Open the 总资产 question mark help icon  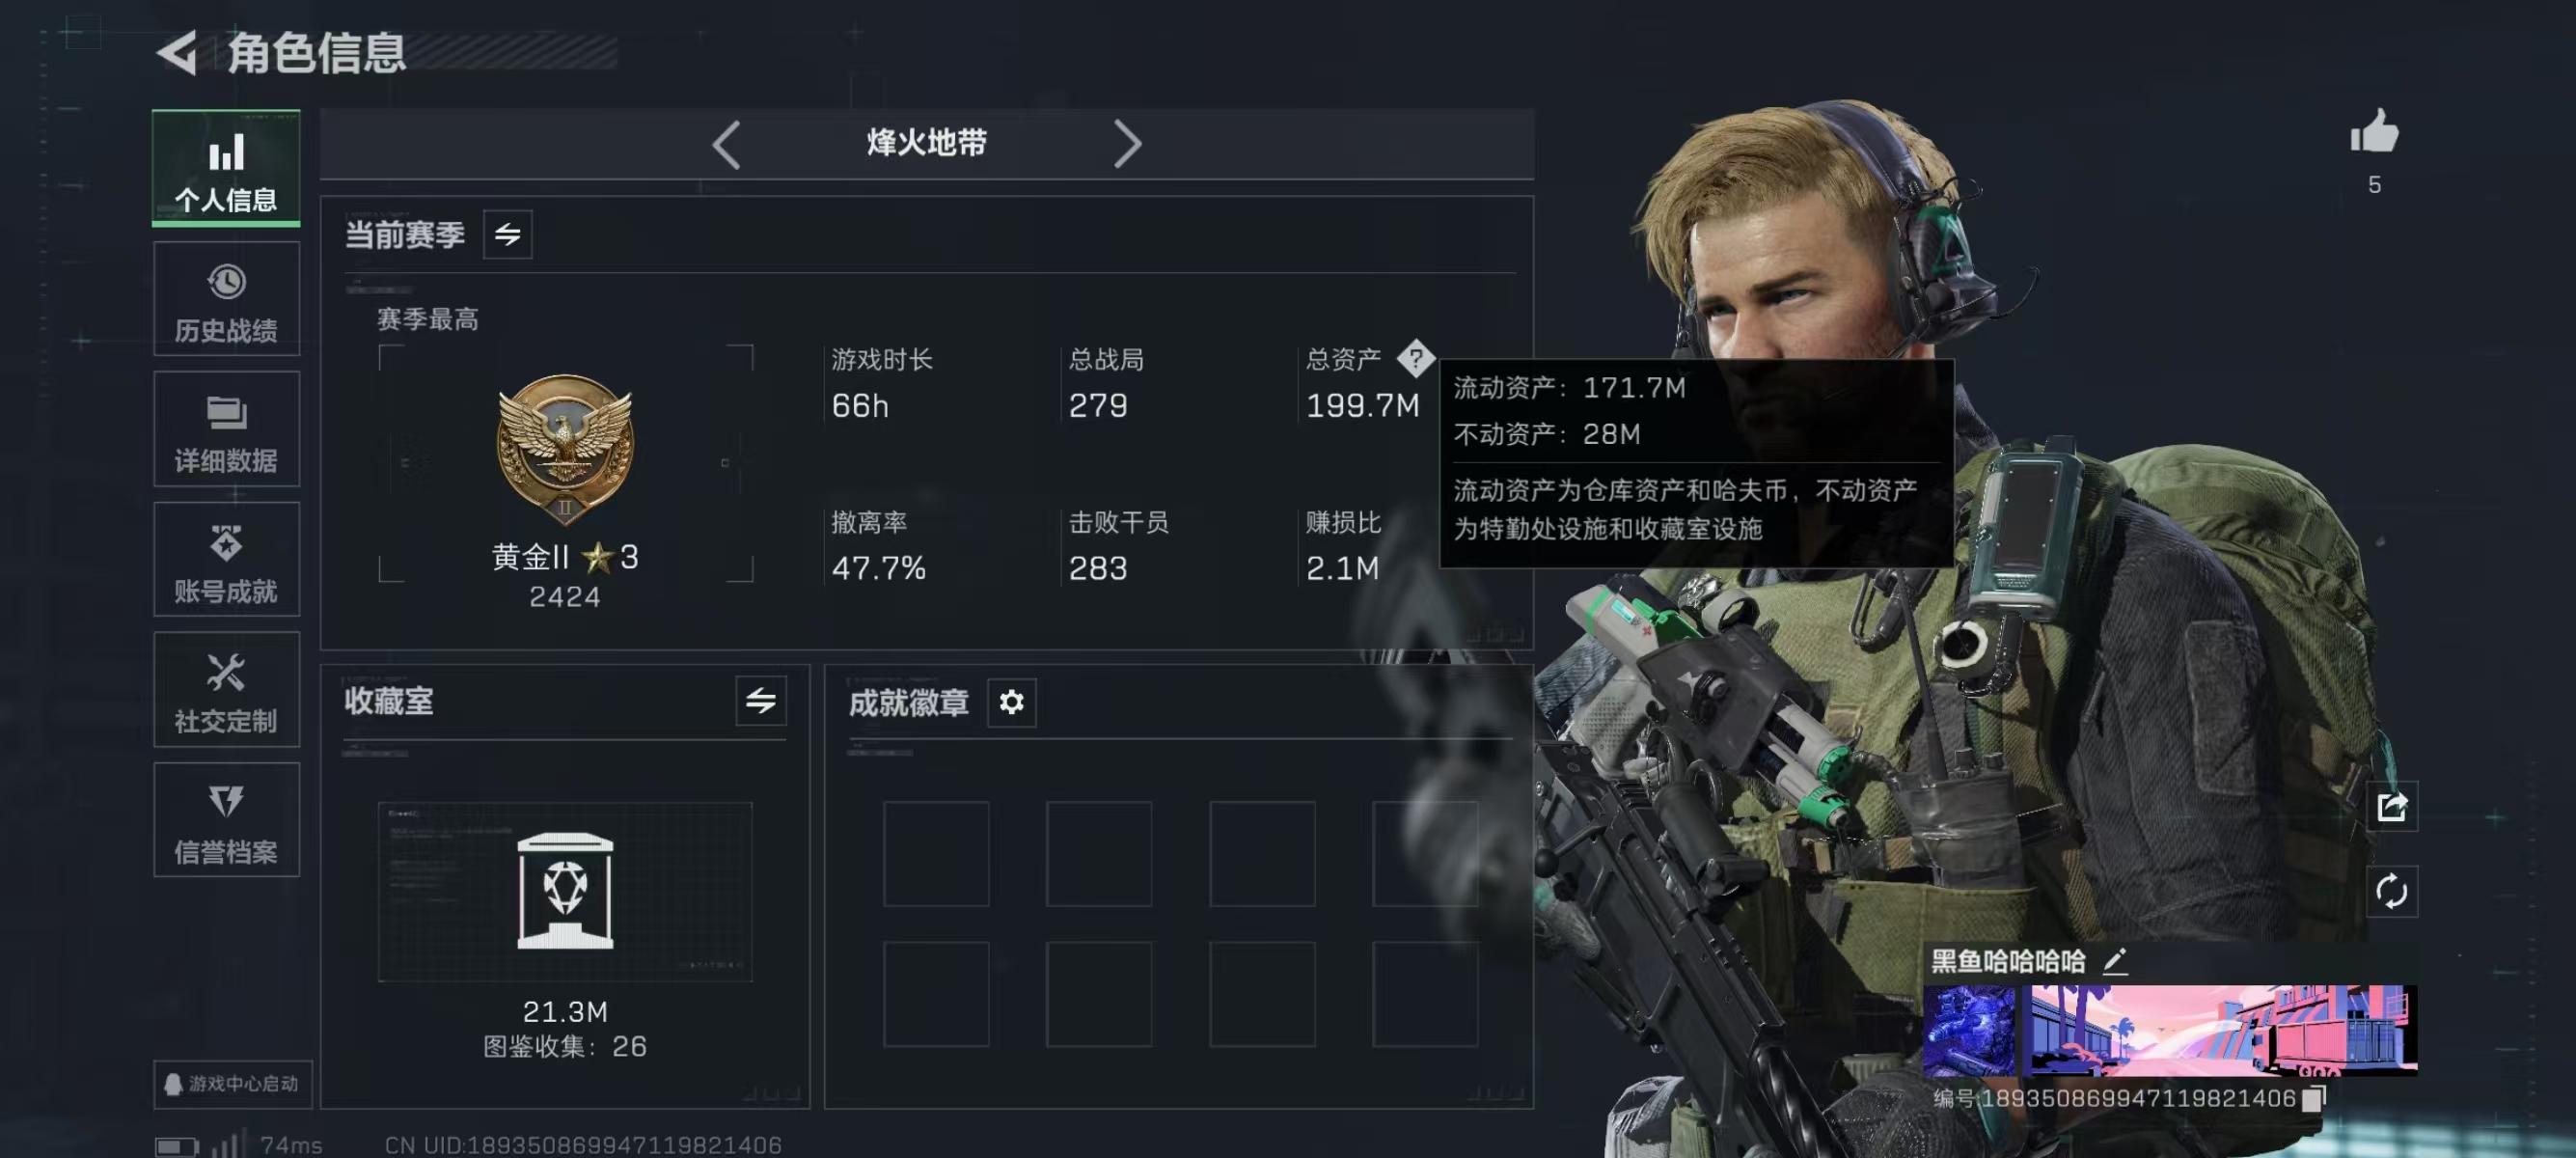coord(1415,358)
